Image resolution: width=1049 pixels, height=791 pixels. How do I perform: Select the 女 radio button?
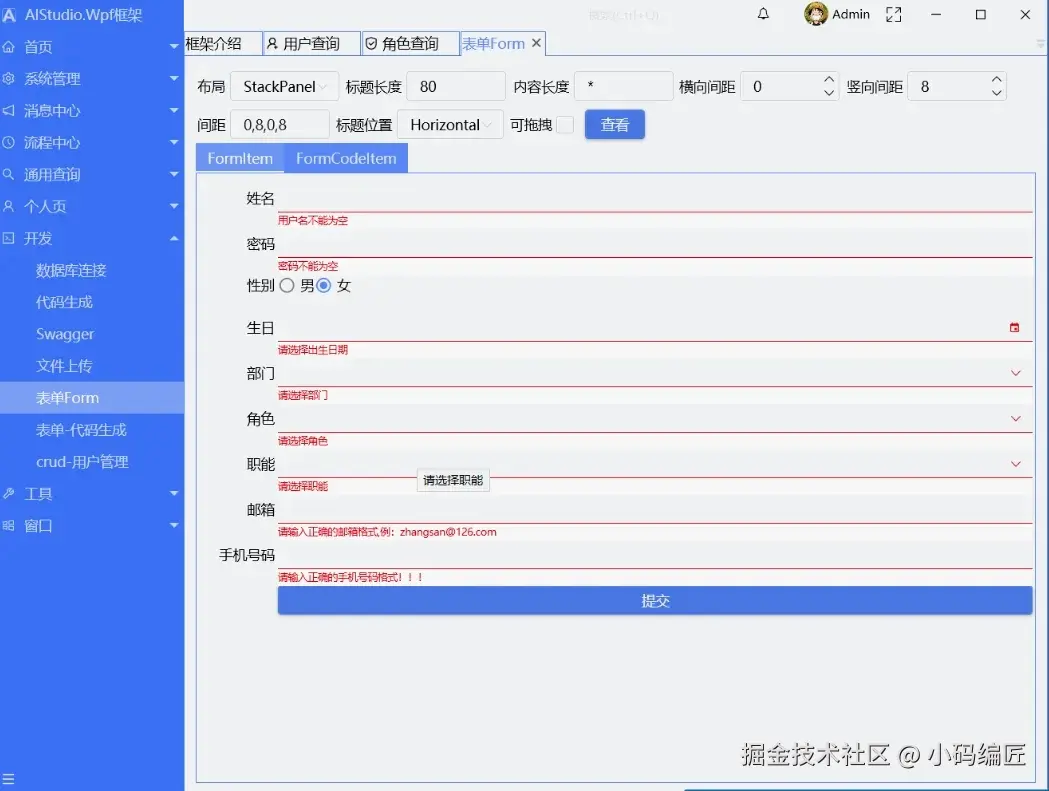[x=324, y=285]
